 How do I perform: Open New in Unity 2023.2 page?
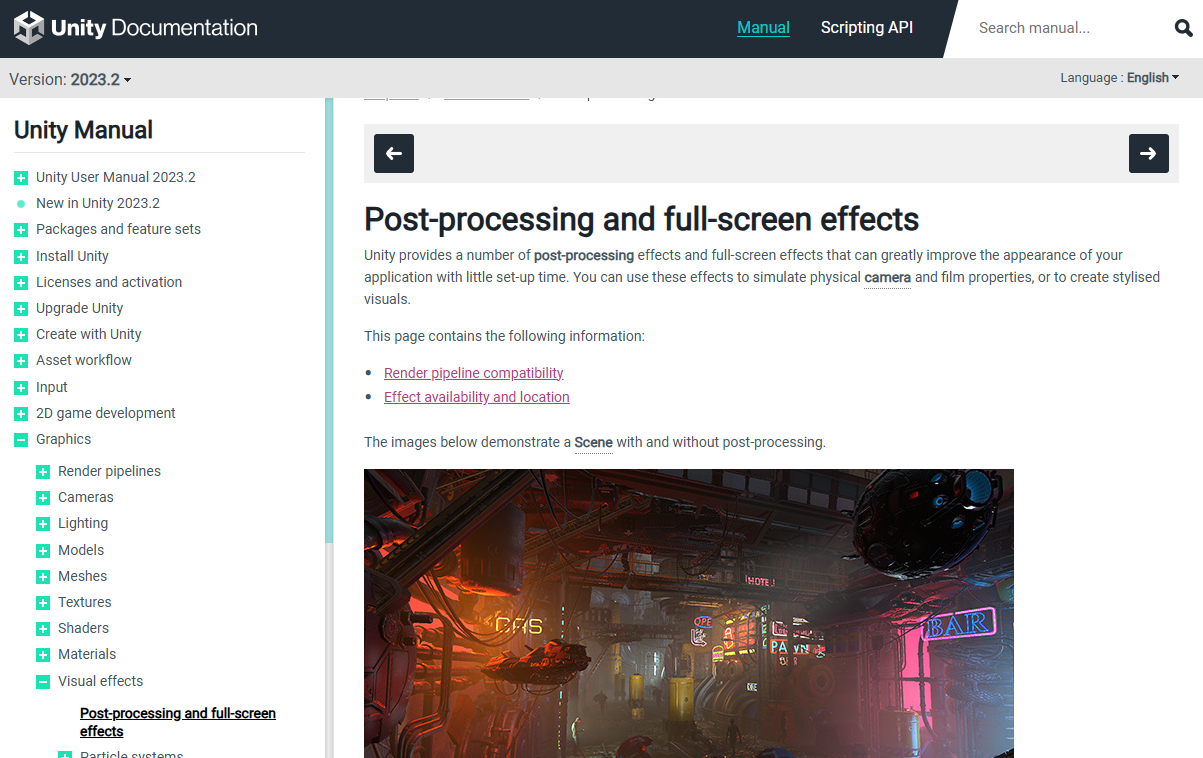pyautogui.click(x=98, y=203)
